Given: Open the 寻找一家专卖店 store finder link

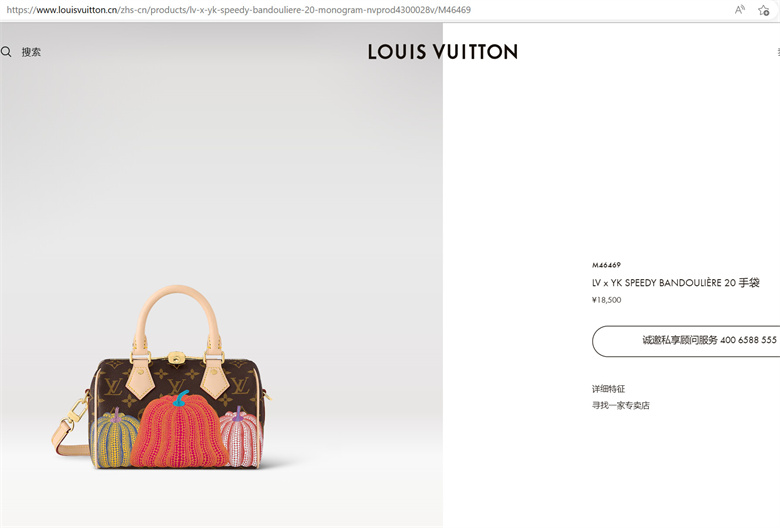Looking at the screenshot, I should pos(620,405).
